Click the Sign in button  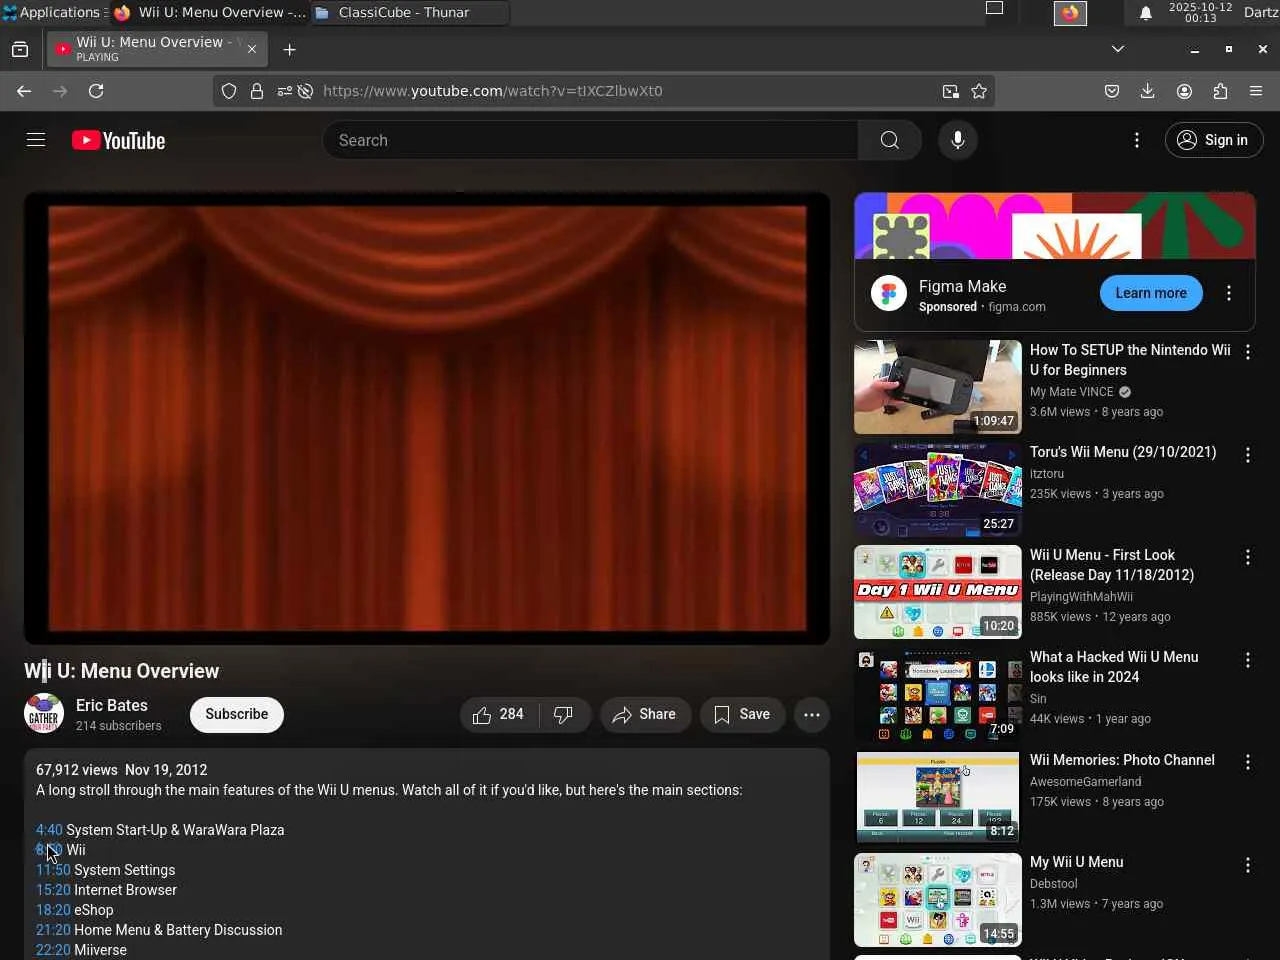[1214, 141]
